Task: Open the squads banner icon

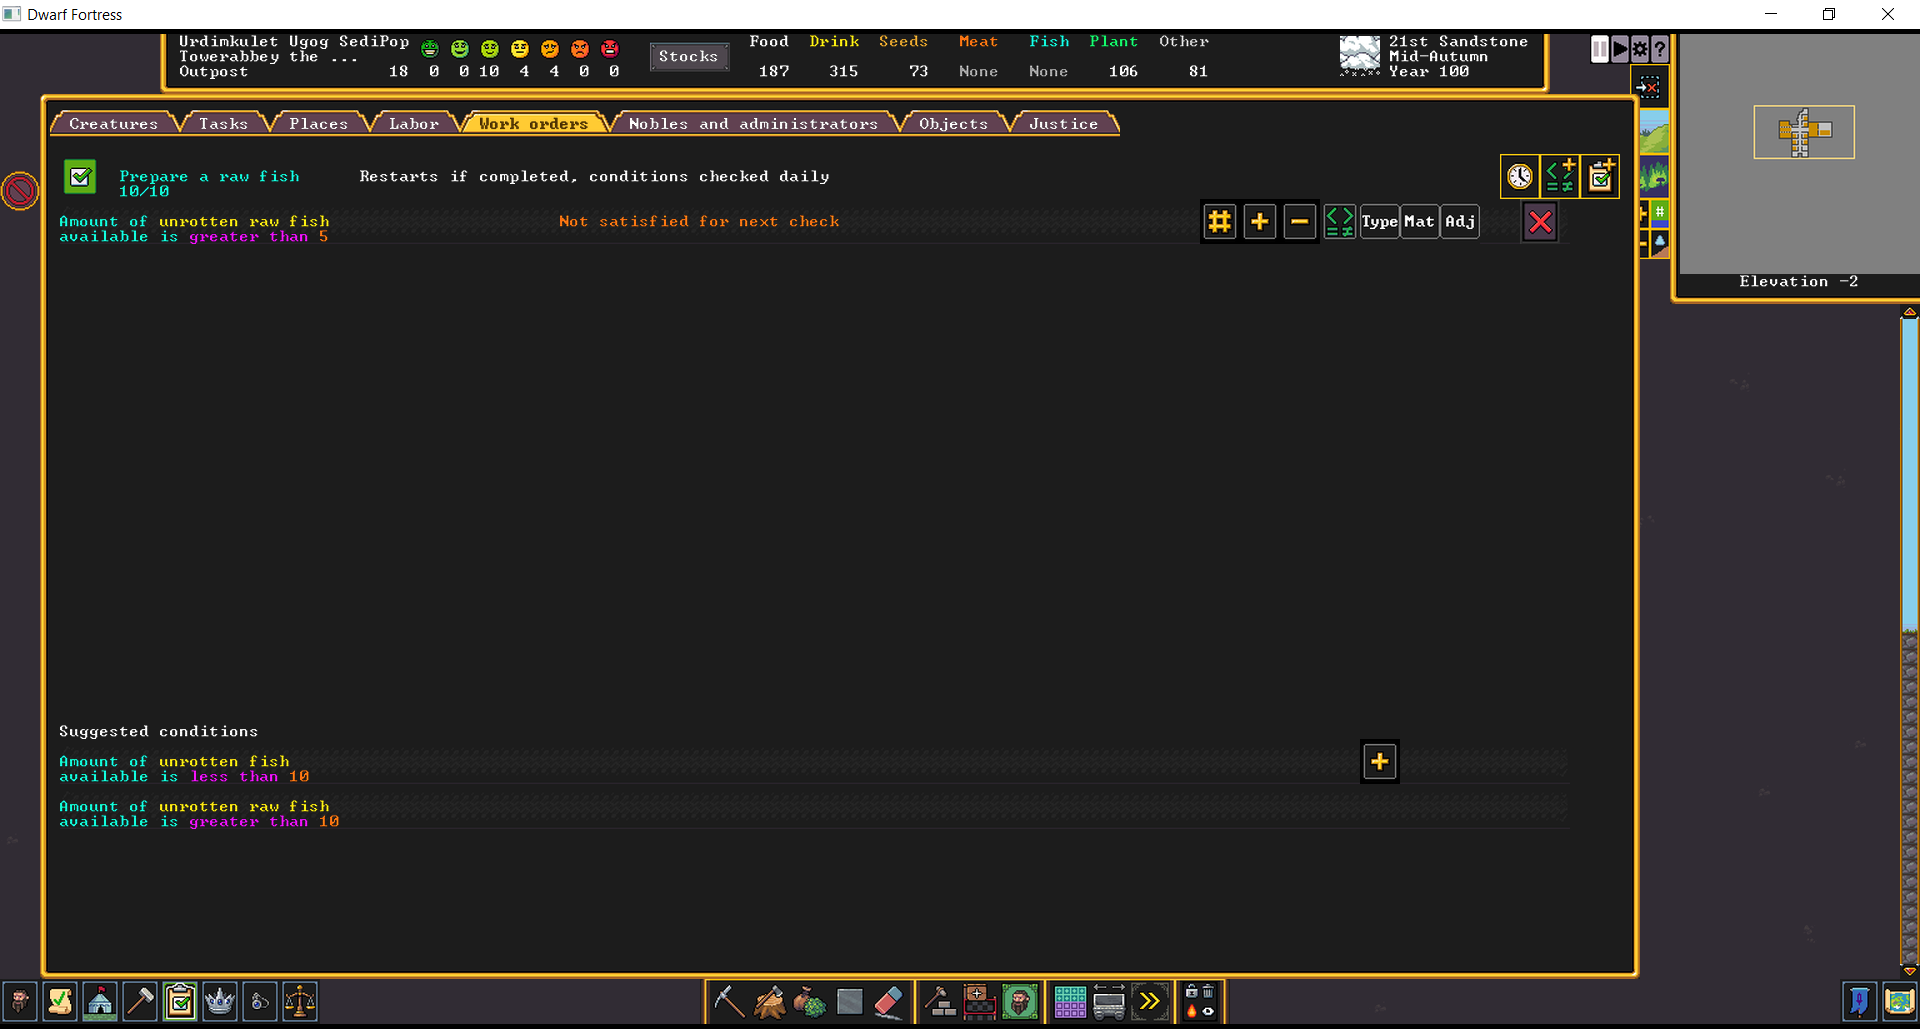Action: pos(1860,1001)
